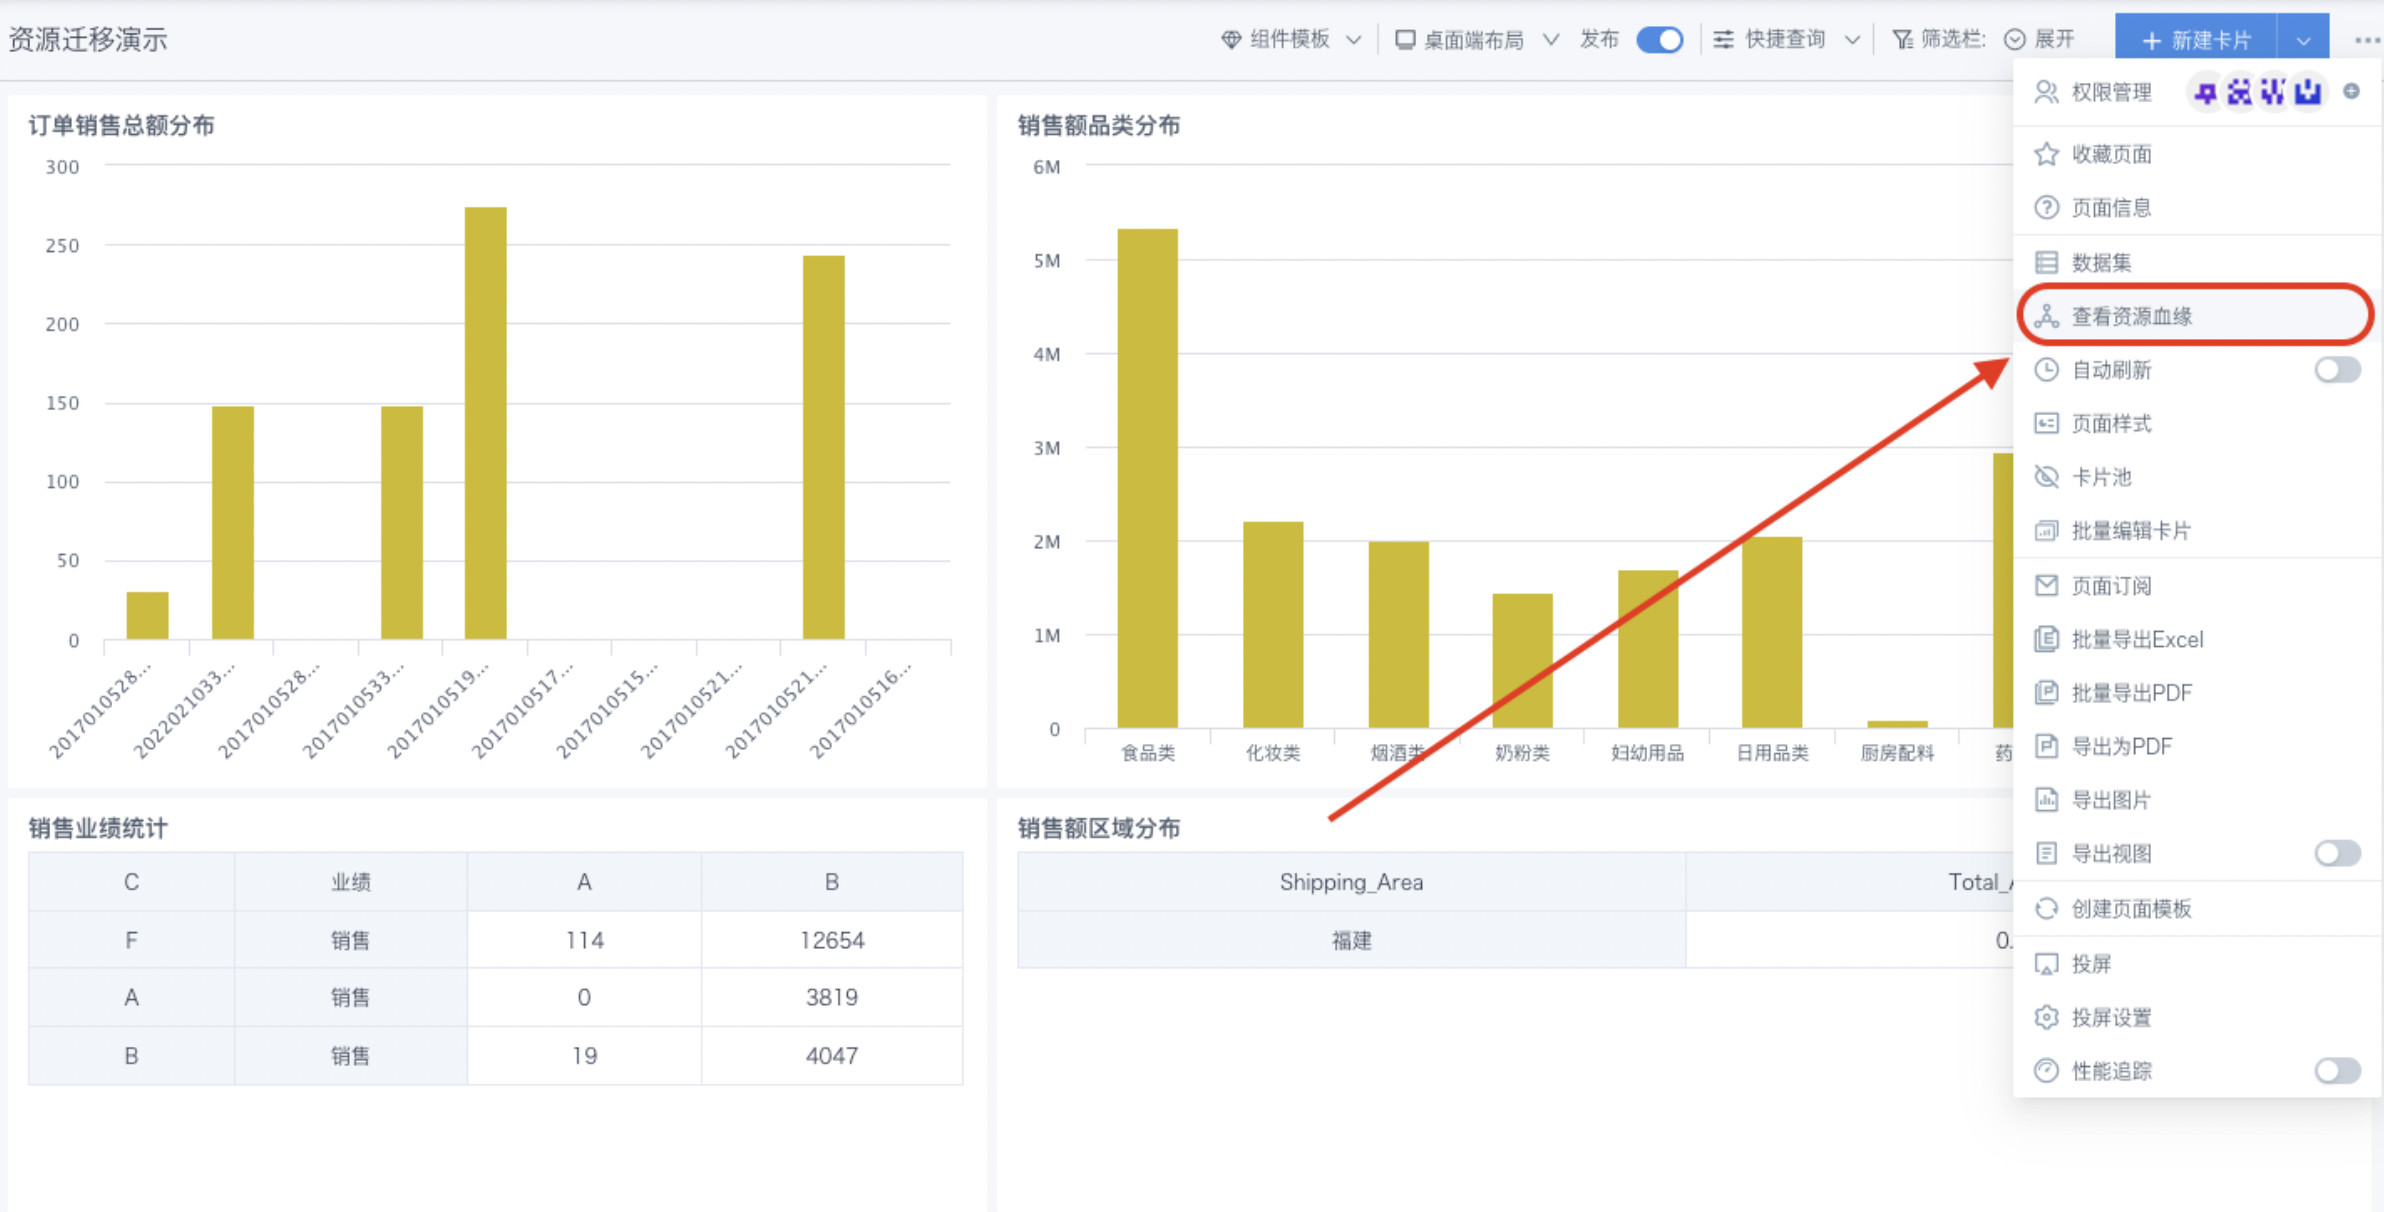Click the question-mark icon for 页面信息
The image size is (2384, 1212).
(x=2046, y=208)
